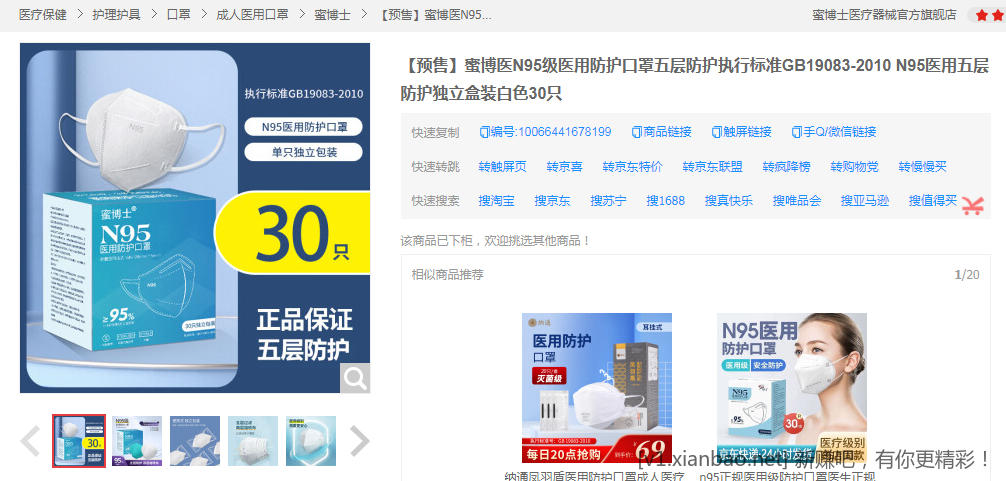Viewport: 1006px width, 481px height.
Task: Open the 护理护具 breadcrumb category
Action: click(x=117, y=15)
